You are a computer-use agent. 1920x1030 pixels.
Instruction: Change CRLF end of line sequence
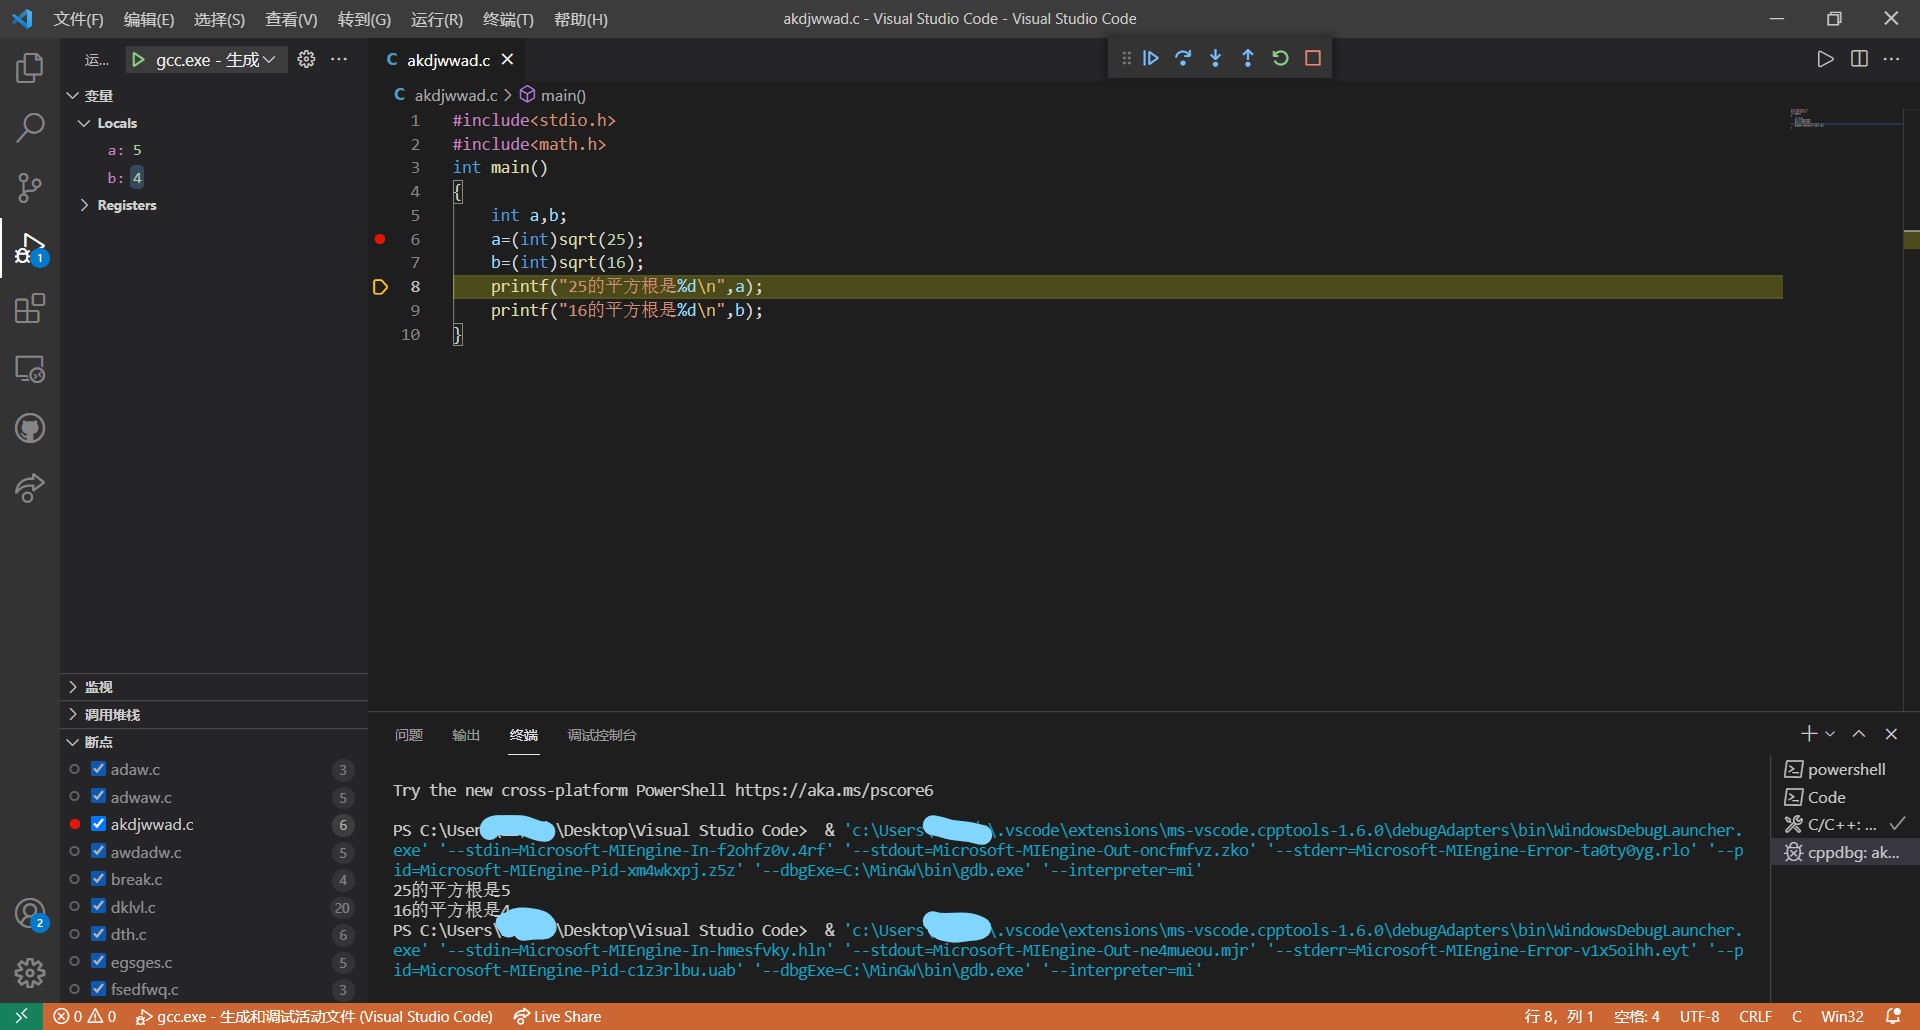[1755, 1016]
